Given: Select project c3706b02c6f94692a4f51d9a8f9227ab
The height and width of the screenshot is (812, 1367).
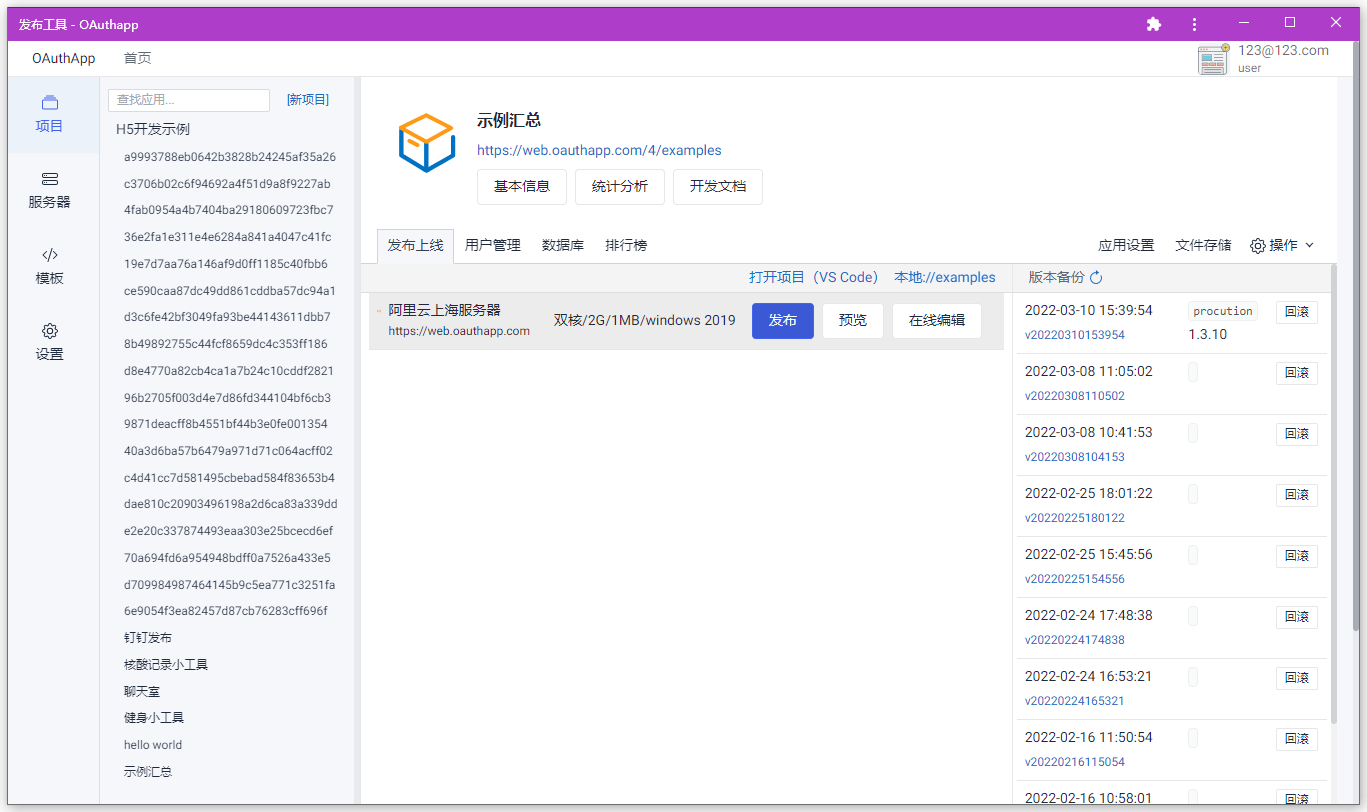Looking at the screenshot, I should click(x=227, y=184).
